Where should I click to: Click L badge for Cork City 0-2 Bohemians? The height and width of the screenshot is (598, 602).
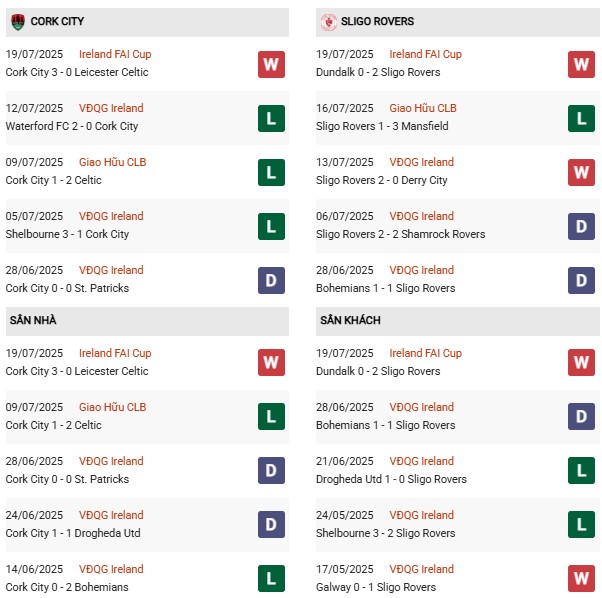(271, 579)
